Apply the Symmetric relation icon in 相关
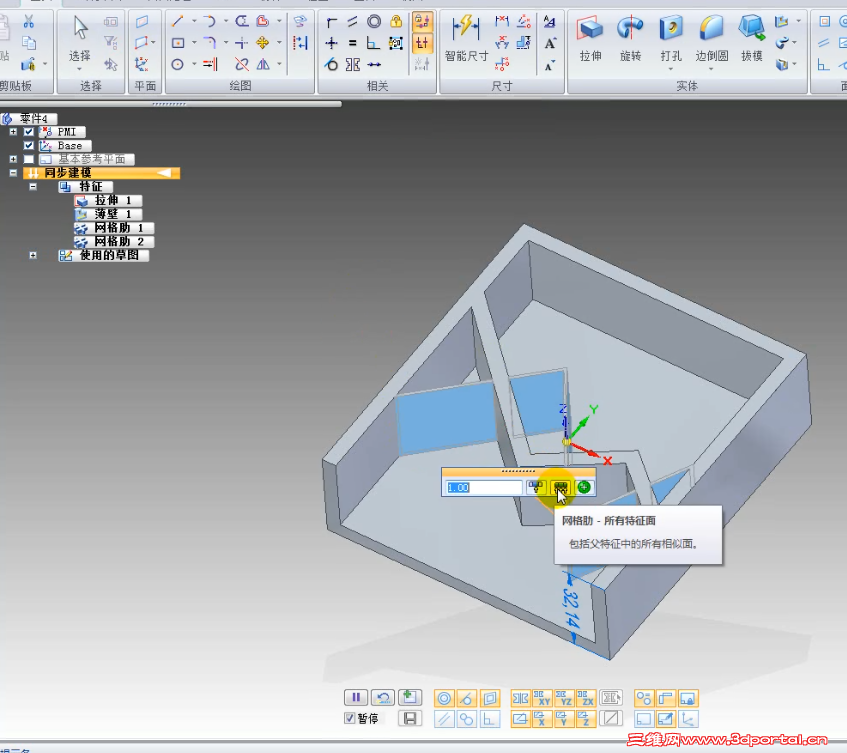 pyautogui.click(x=352, y=64)
